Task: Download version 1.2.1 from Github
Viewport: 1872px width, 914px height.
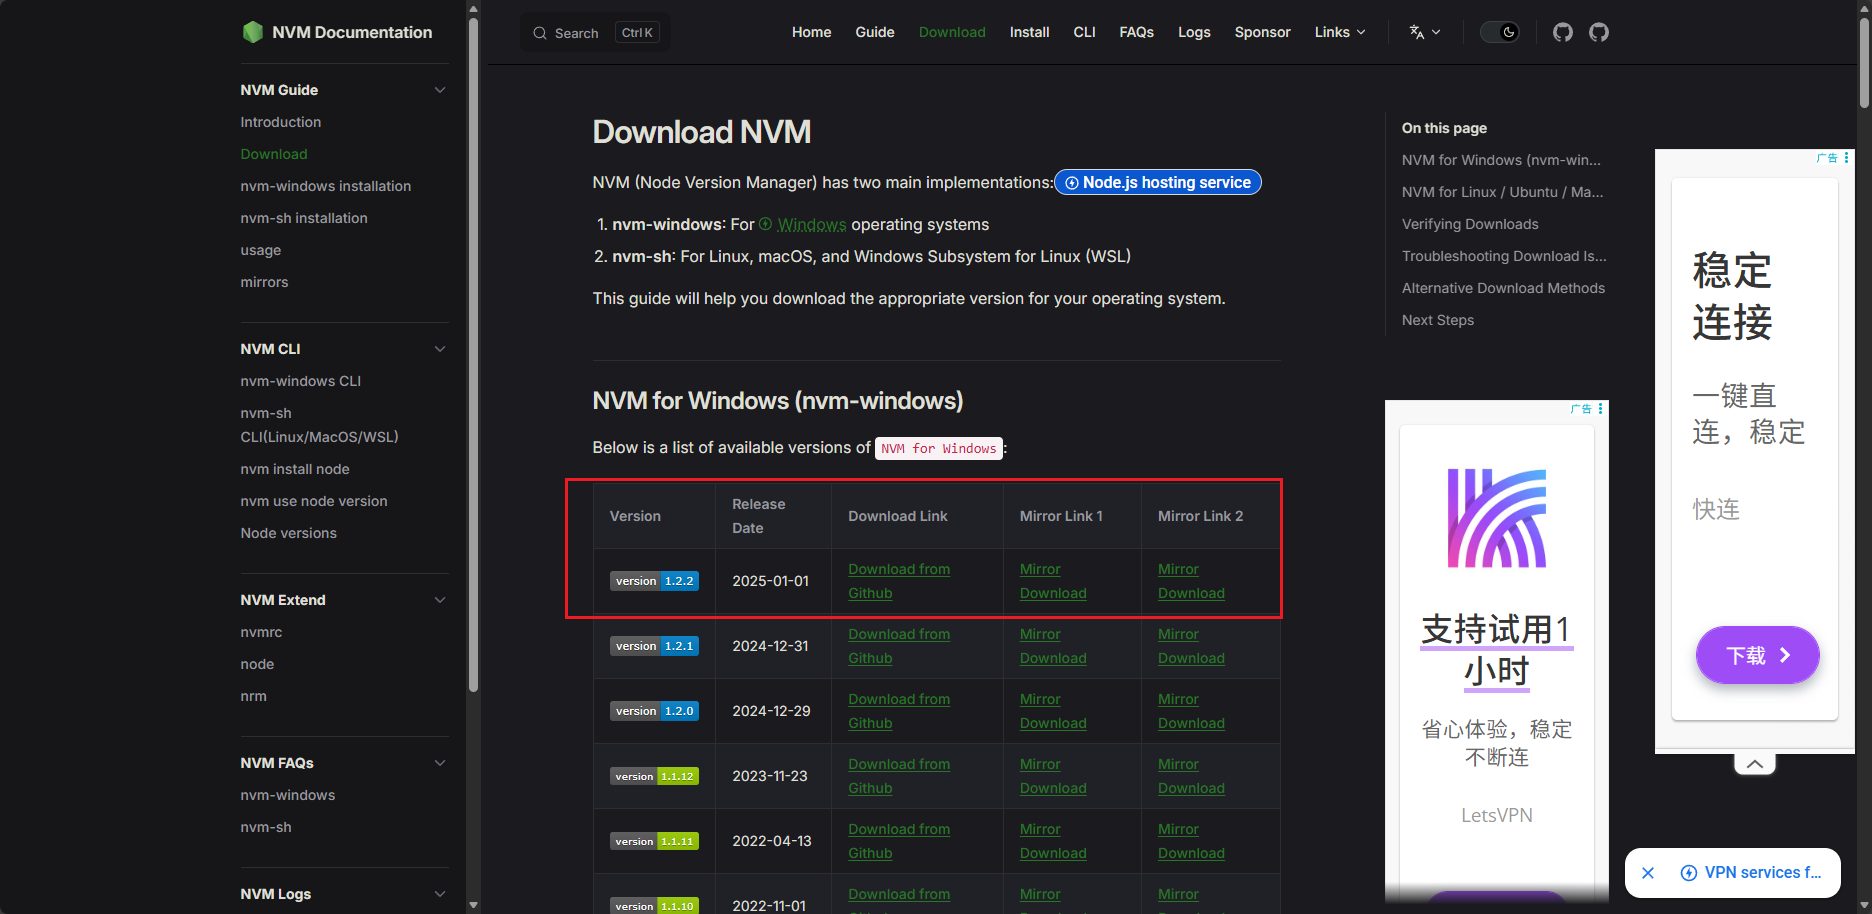Action: [899, 646]
